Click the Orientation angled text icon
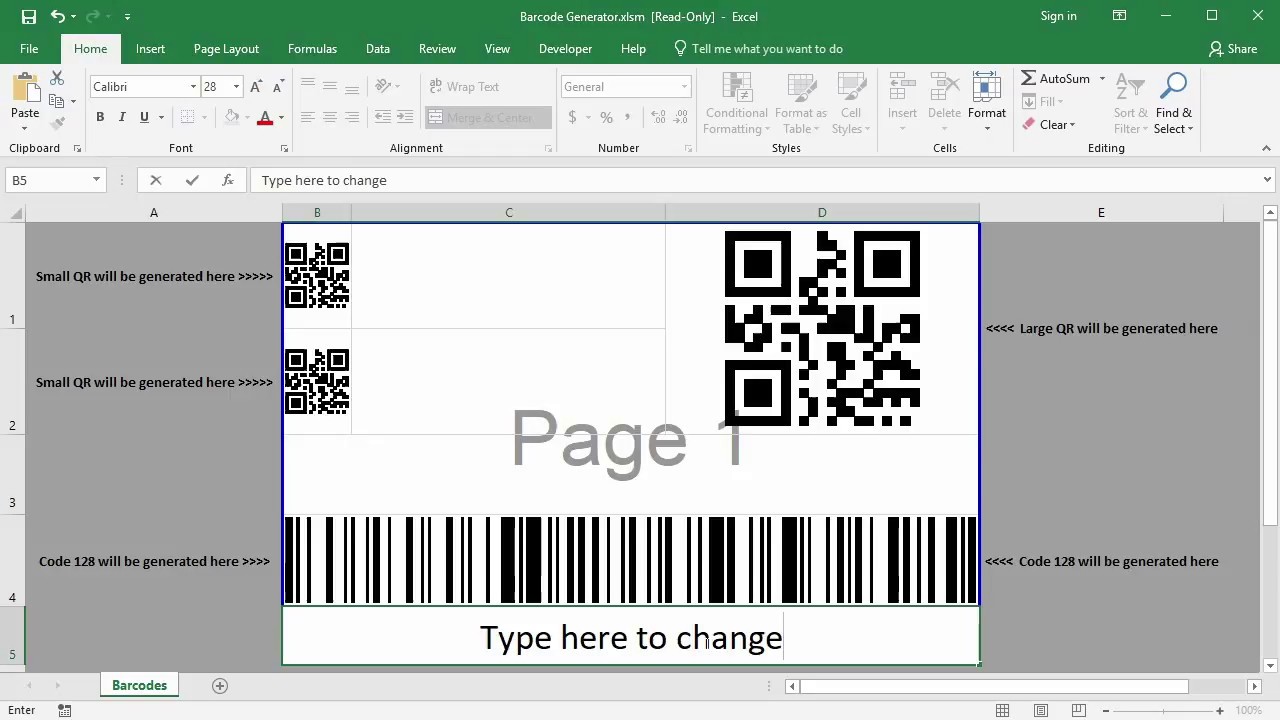This screenshot has height=720, width=1280. (383, 87)
